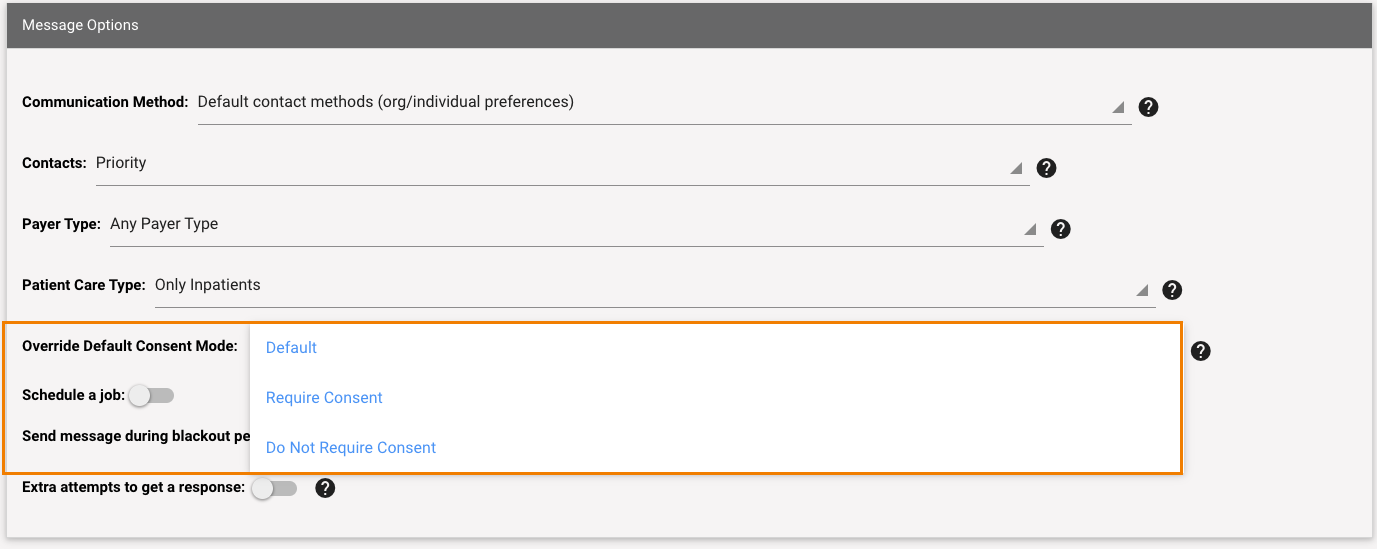Open help icon beside Contacts
This screenshot has height=549, width=1377.
coord(1046,168)
